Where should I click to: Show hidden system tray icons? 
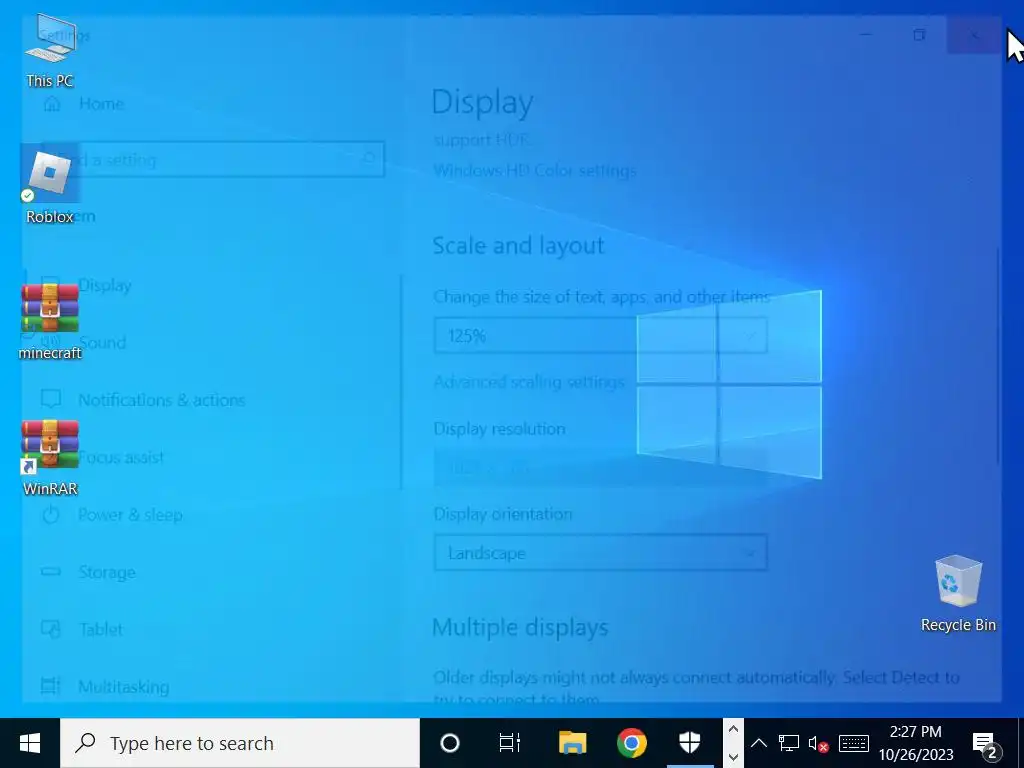pos(758,743)
